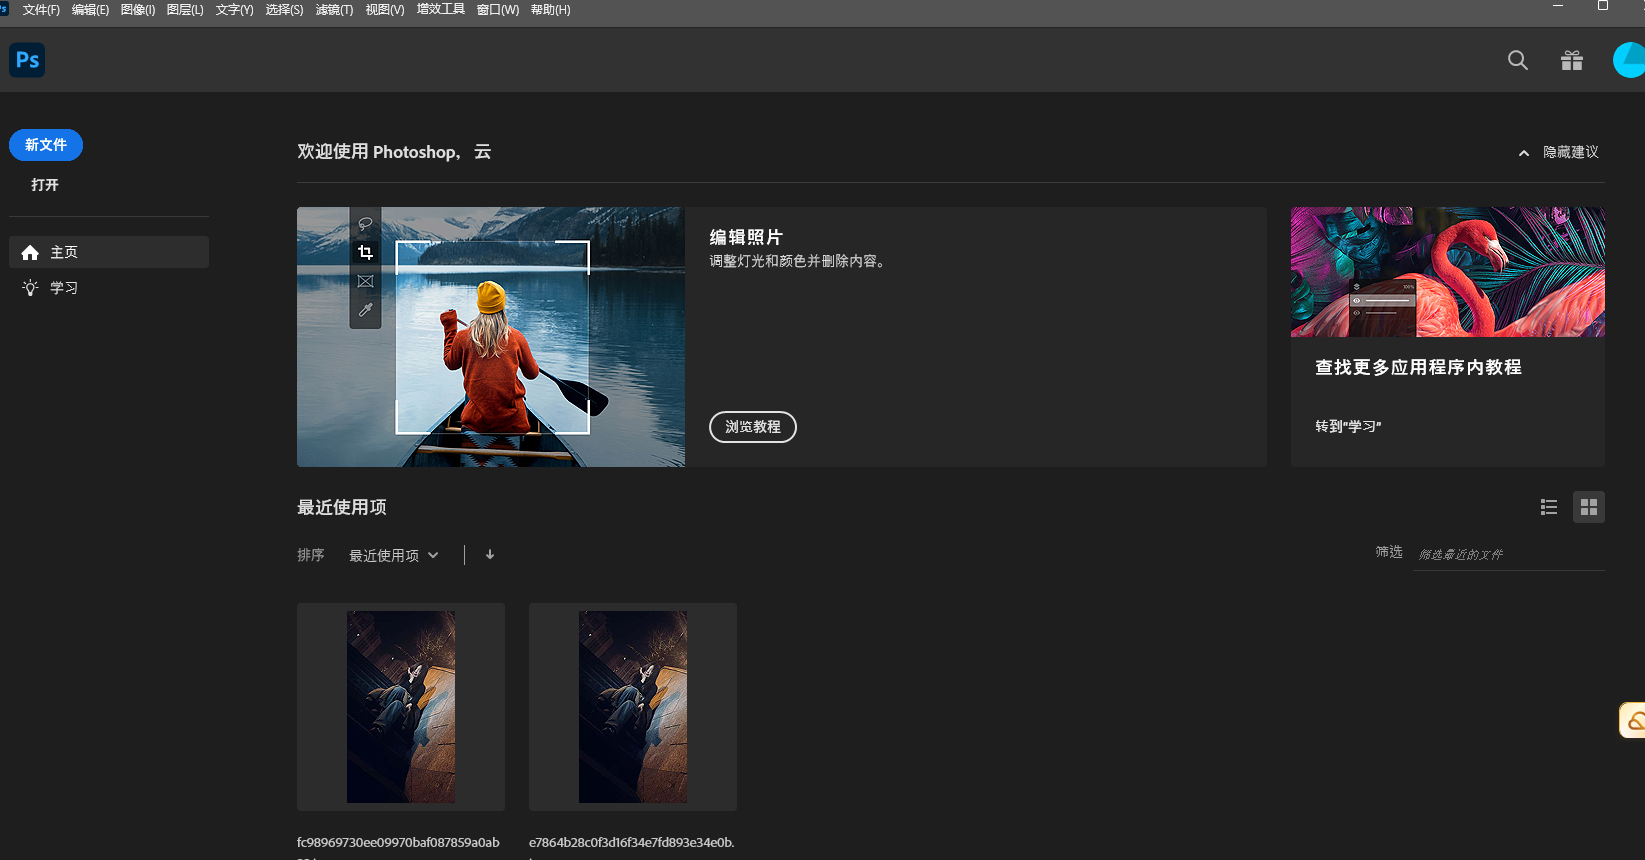Click the crop tool icon in tutorial image
The height and width of the screenshot is (860, 1645).
365,252
